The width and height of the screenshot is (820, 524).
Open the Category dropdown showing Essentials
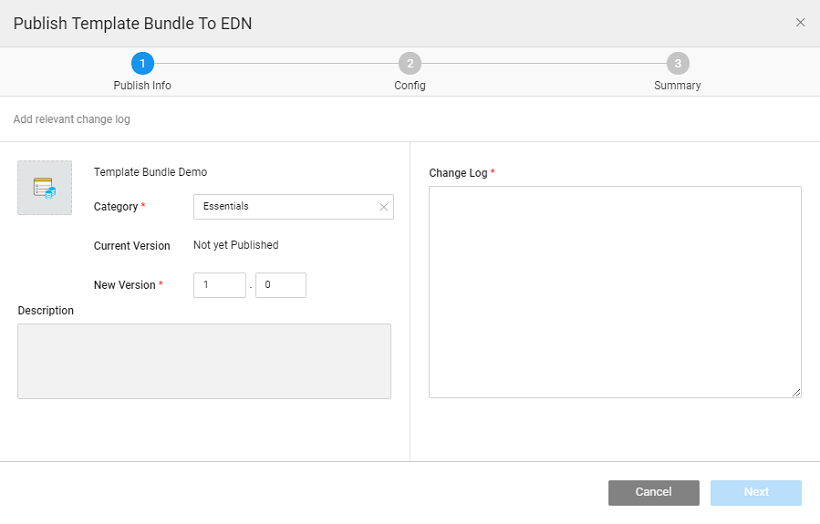tap(285, 207)
